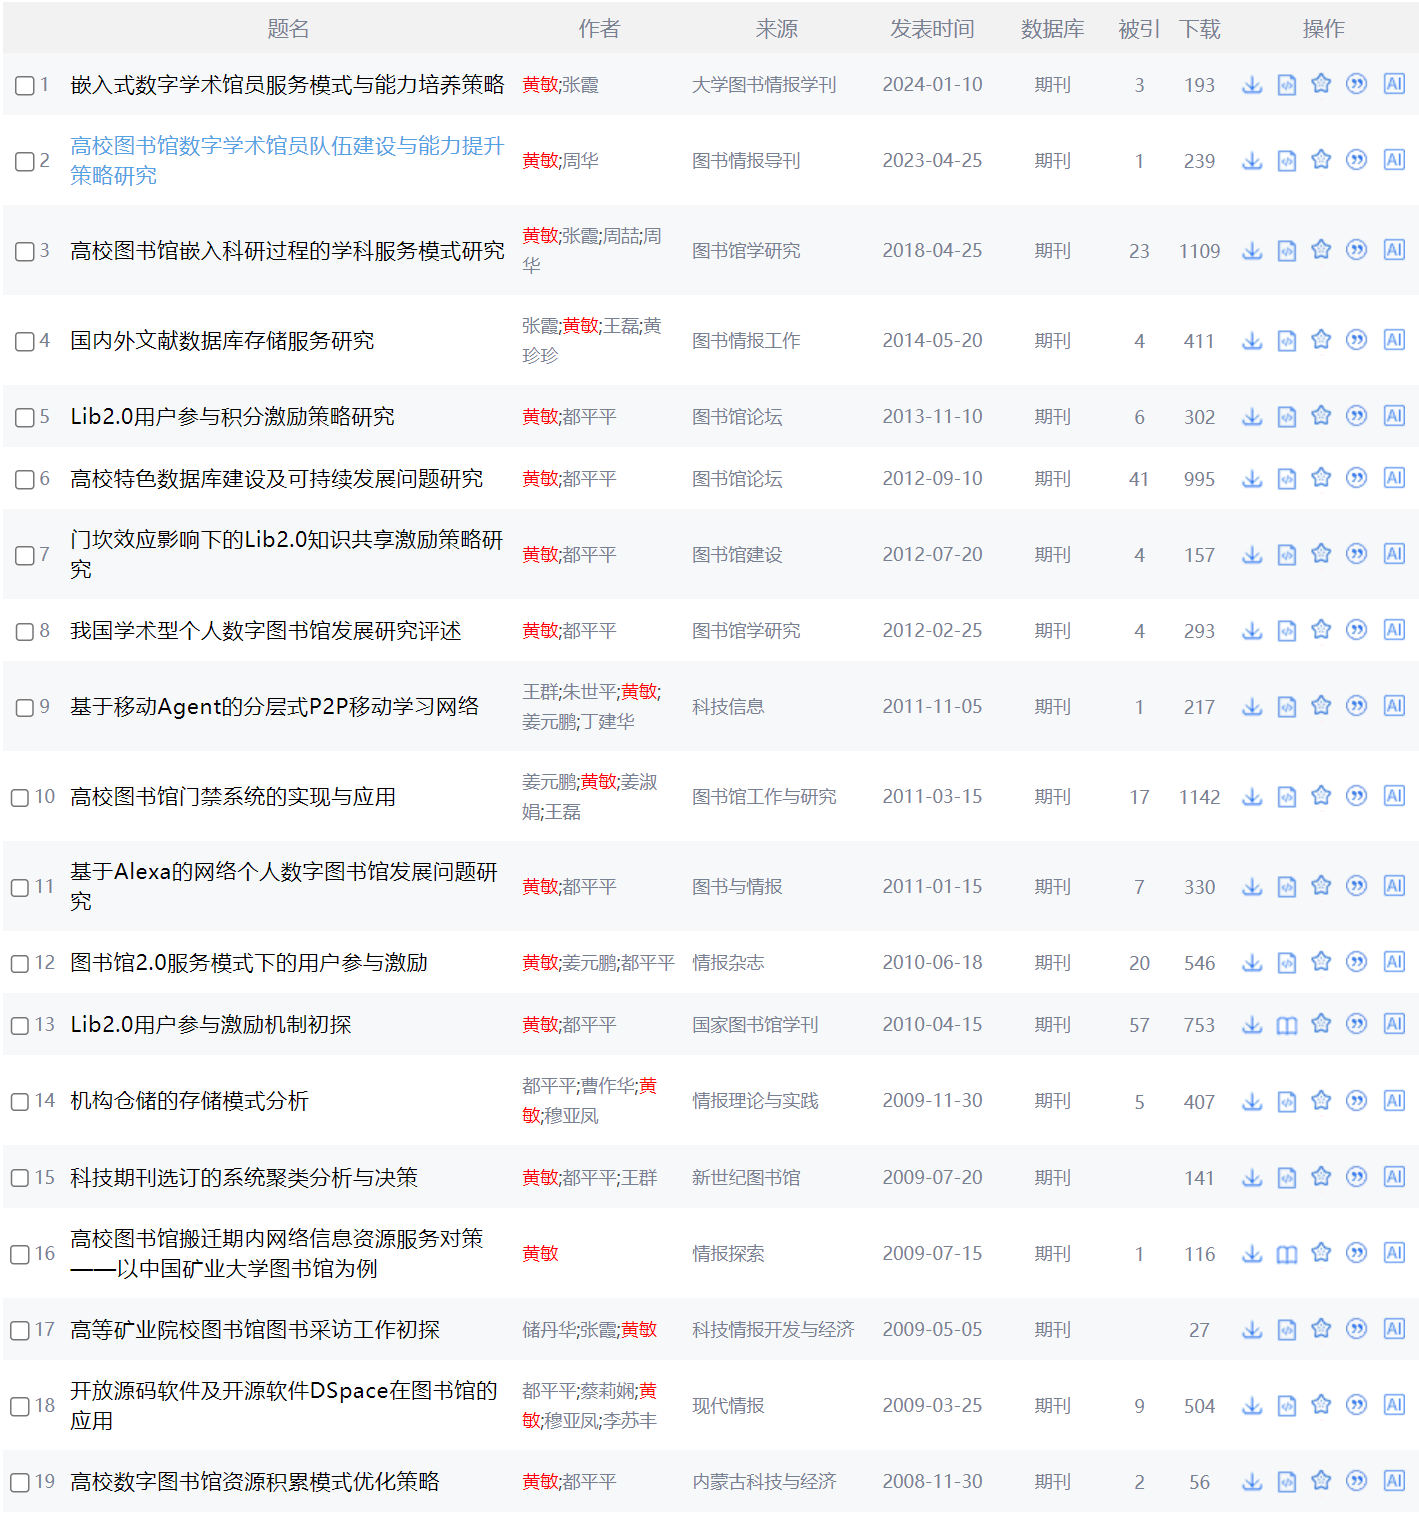
Task: Favorite the DSpace在图书馆的应用 paper
Action: coord(1321,1405)
